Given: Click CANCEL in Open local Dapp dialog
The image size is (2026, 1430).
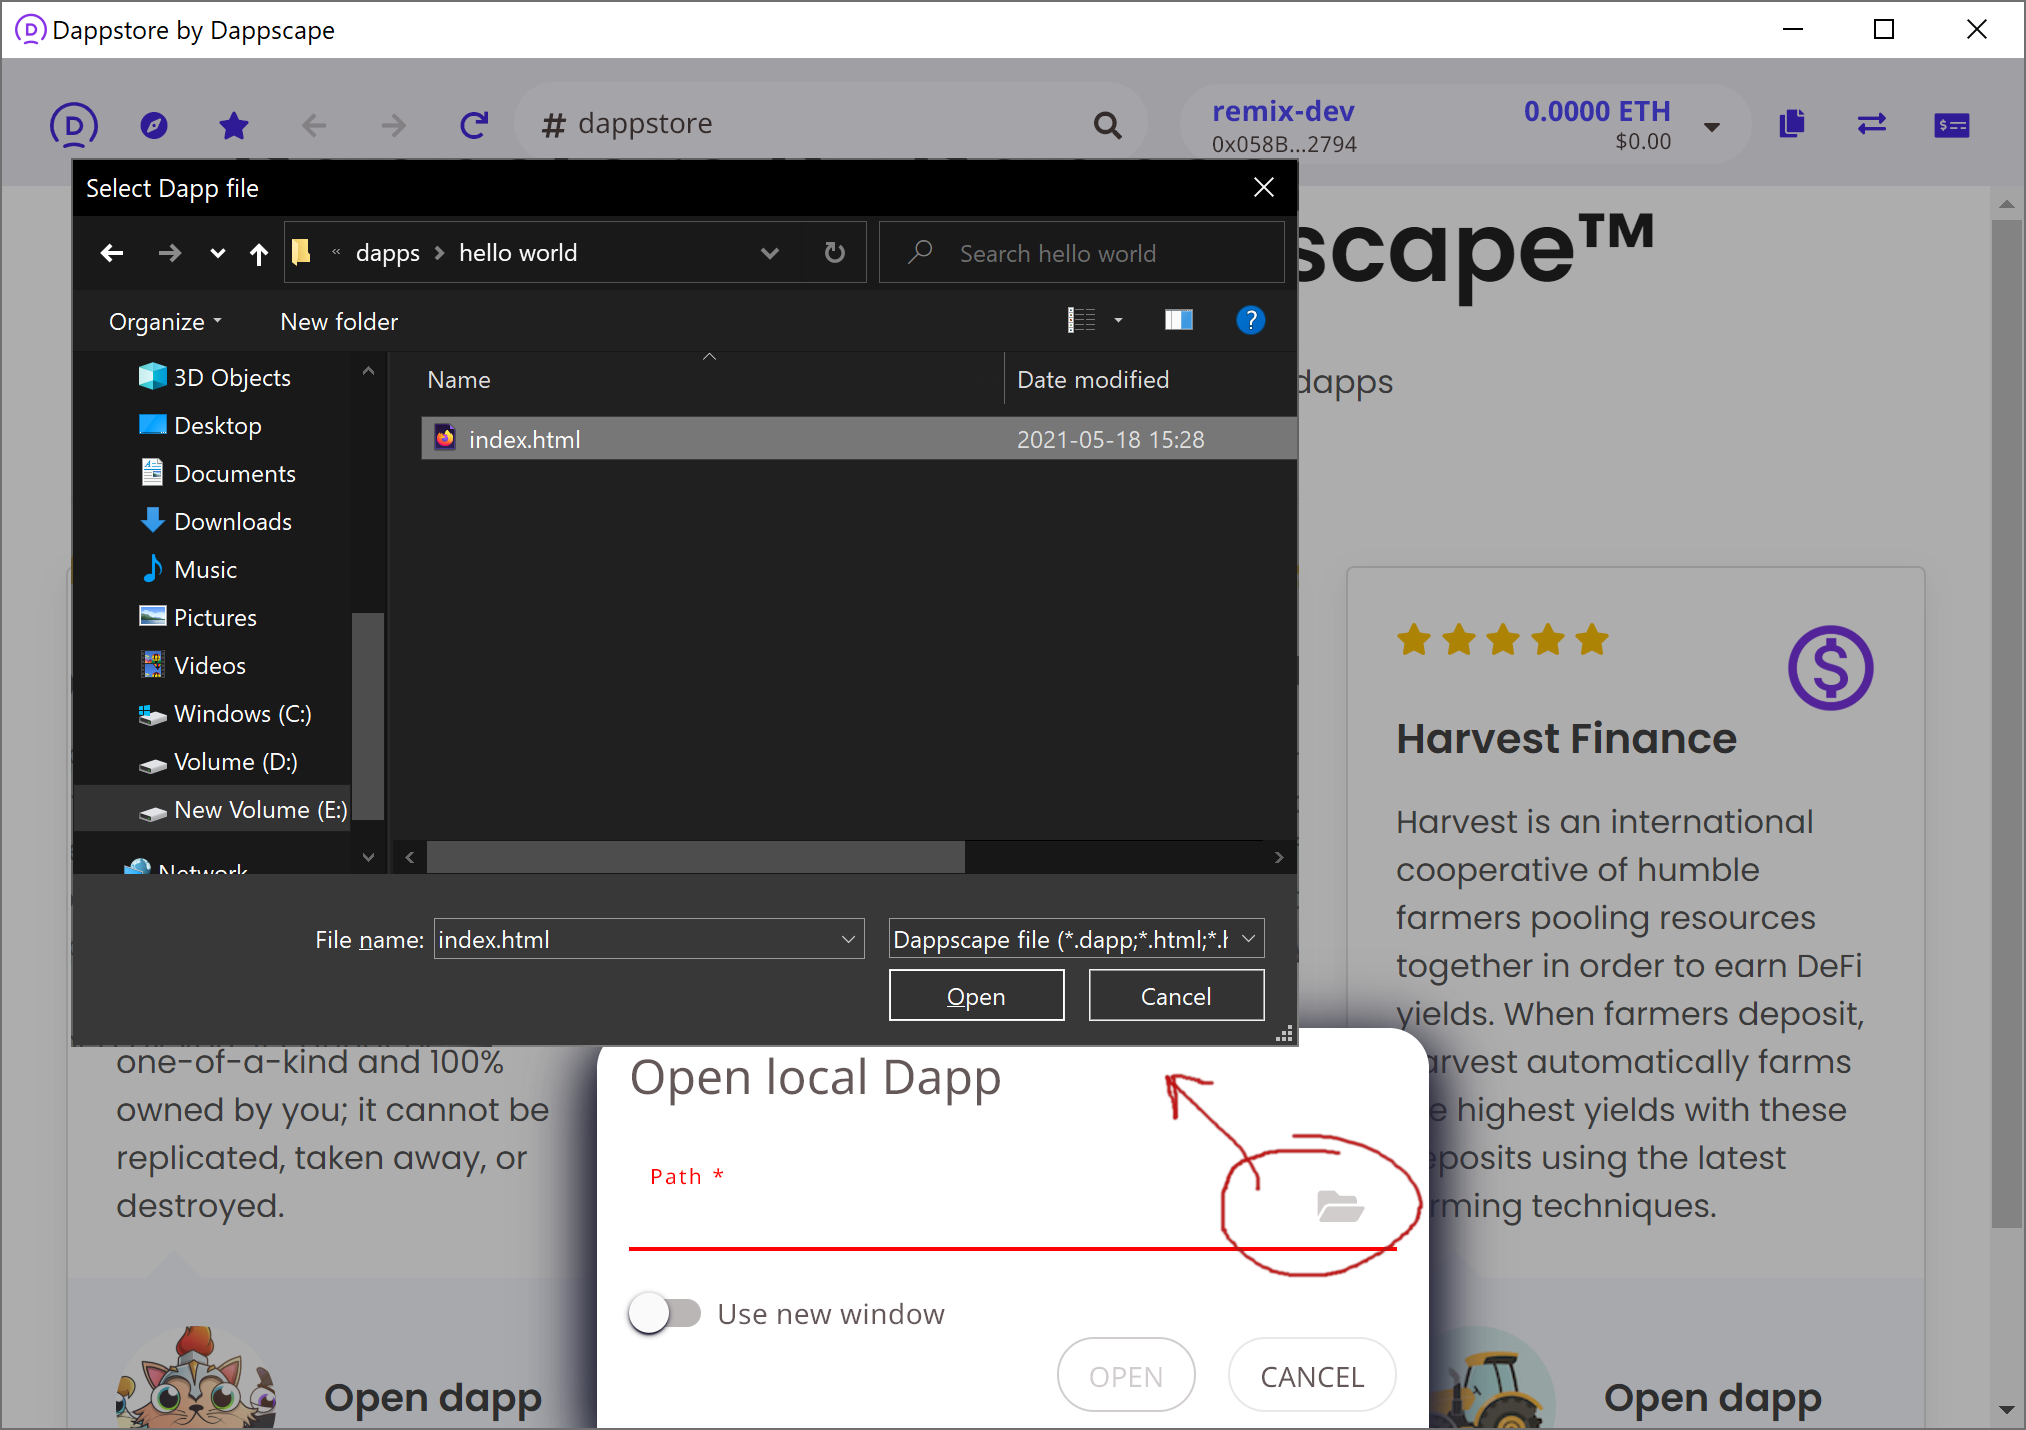Looking at the screenshot, I should tap(1312, 1376).
